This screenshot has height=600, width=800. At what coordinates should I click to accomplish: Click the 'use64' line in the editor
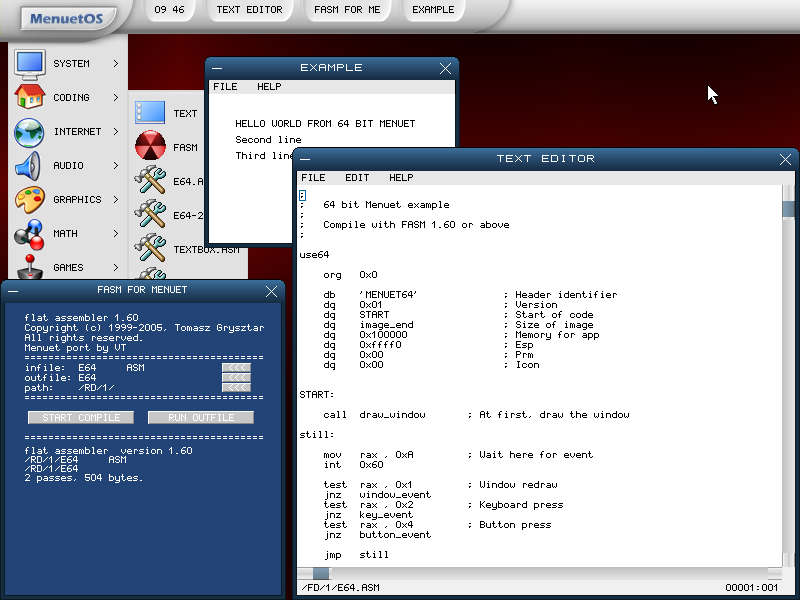coord(314,255)
